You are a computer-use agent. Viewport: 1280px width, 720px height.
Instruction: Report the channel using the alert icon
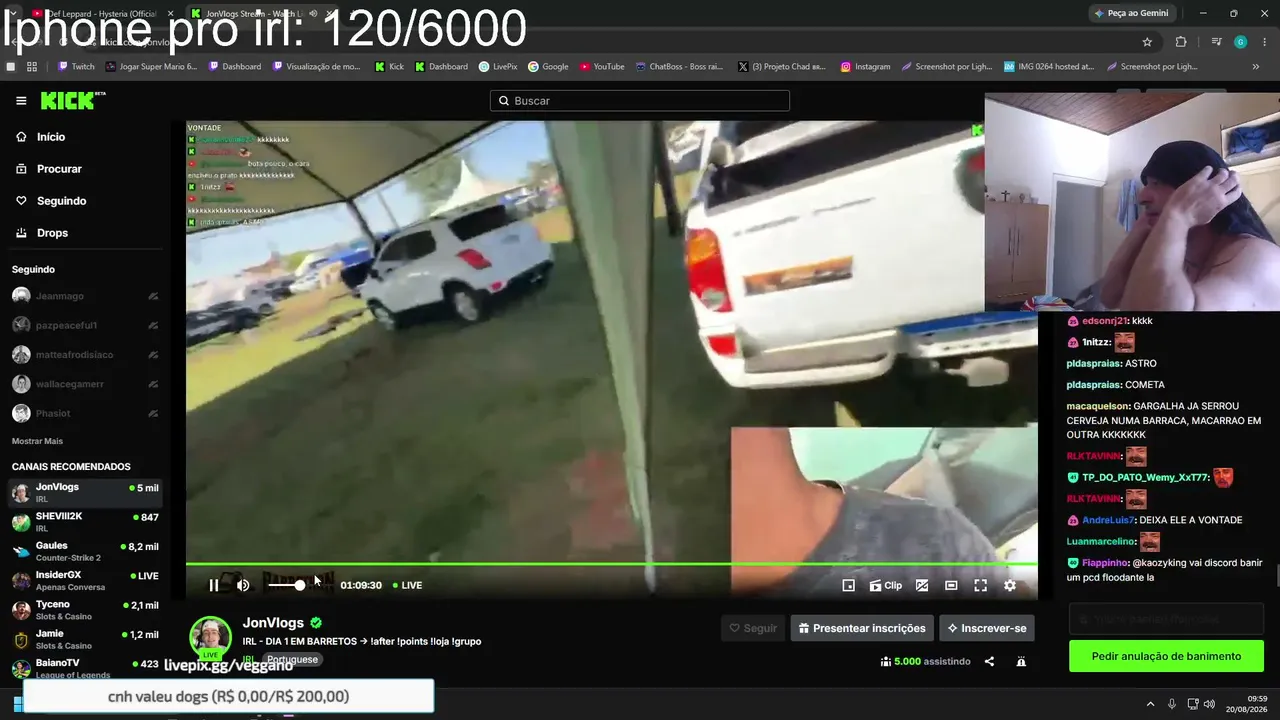tap(1021, 661)
